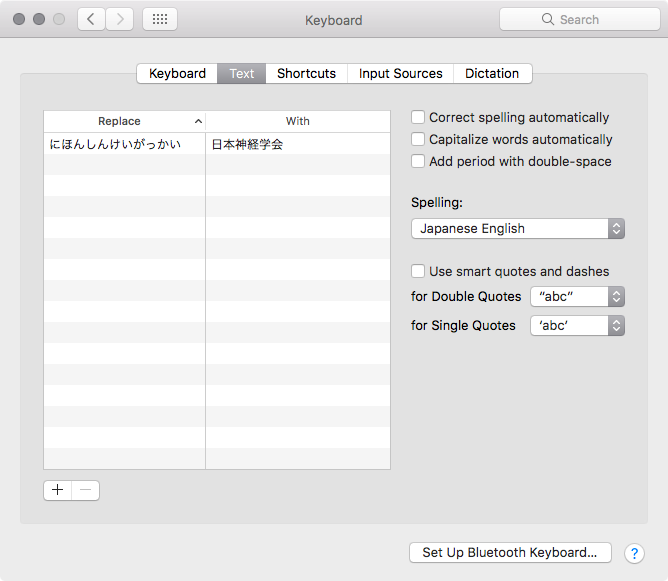The width and height of the screenshot is (668, 581).
Task: Open help with the question mark button
Action: (x=634, y=553)
